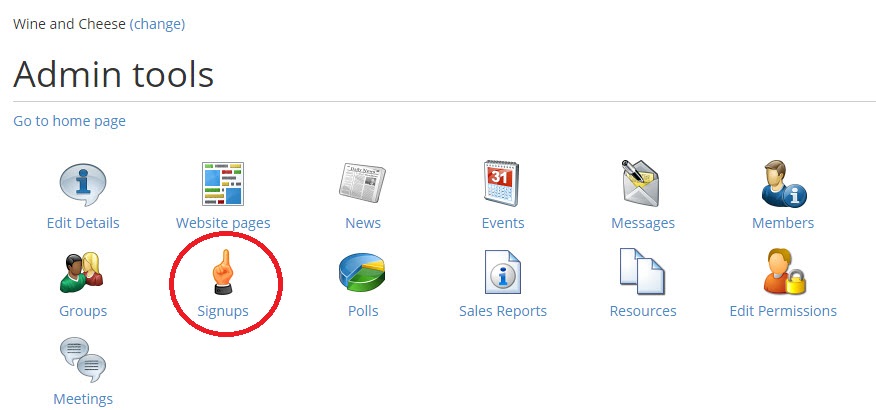Open the Events text link

click(x=503, y=223)
